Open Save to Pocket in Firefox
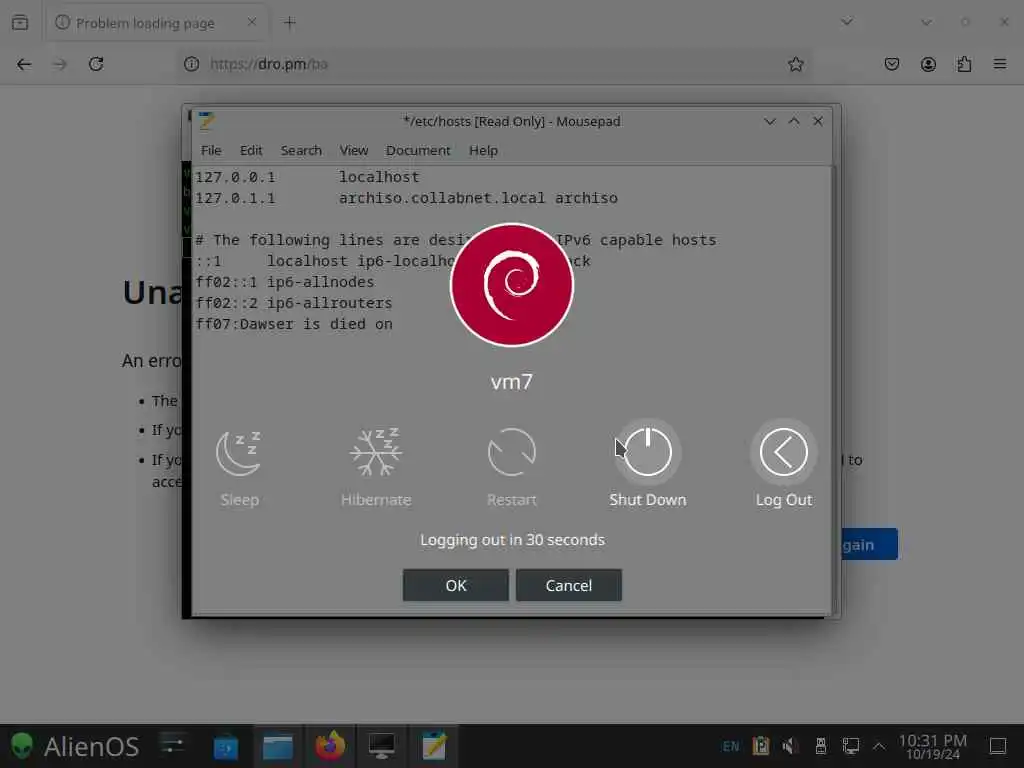The image size is (1024, 768). click(891, 64)
